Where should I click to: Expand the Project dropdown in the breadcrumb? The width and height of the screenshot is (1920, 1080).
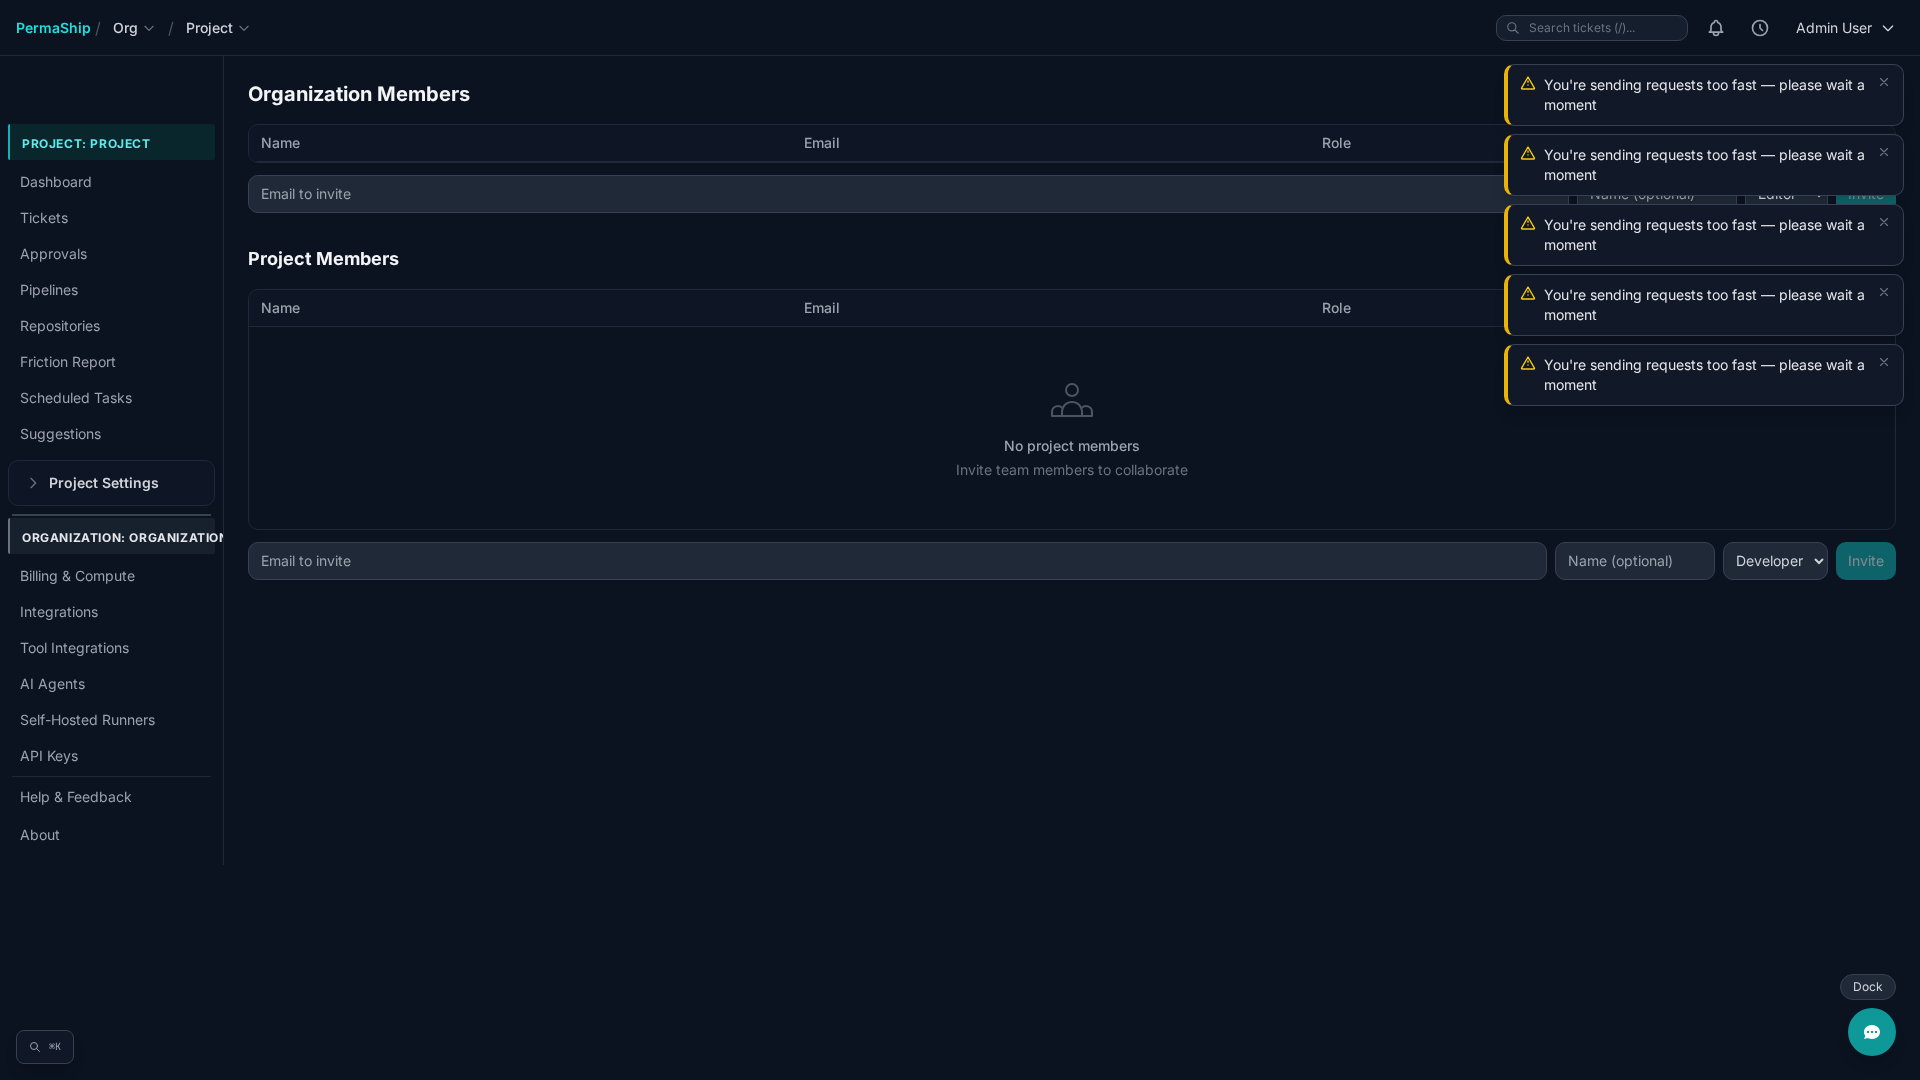coord(216,28)
